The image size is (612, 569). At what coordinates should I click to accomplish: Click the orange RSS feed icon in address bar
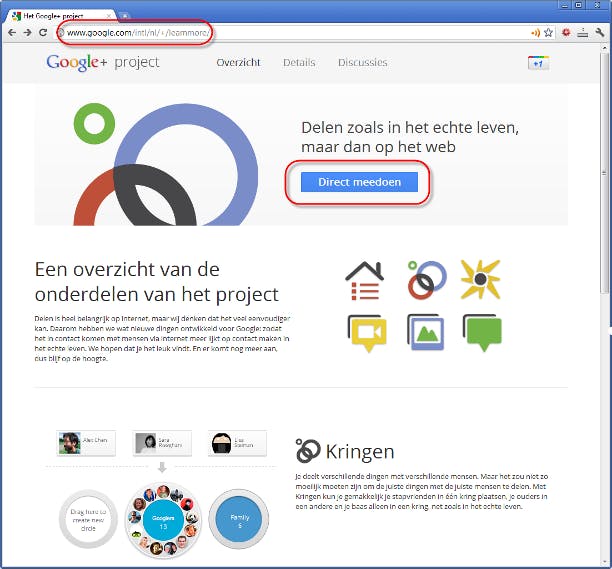tap(536, 33)
